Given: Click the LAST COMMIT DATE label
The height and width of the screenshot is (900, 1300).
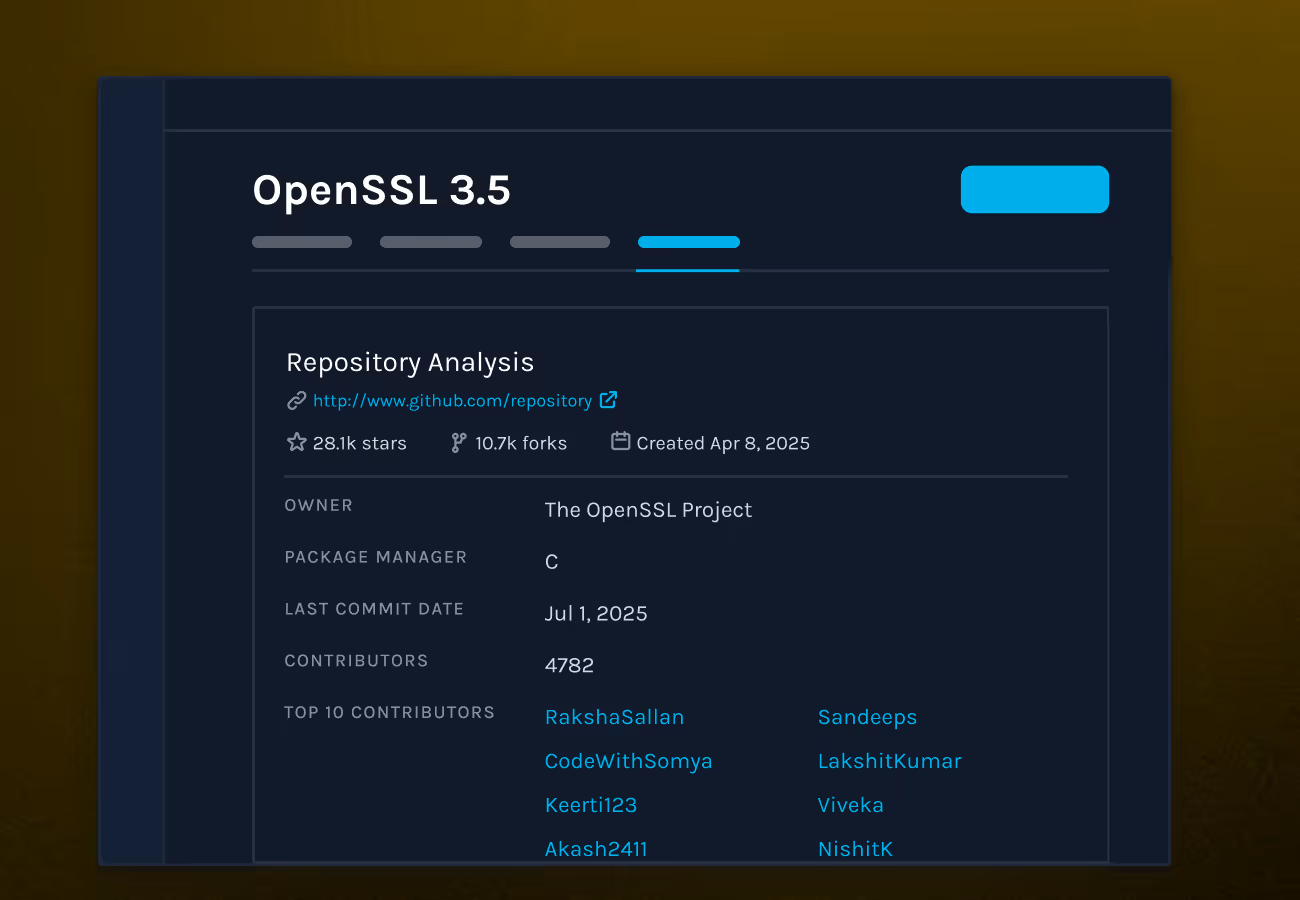Looking at the screenshot, I should (374, 609).
